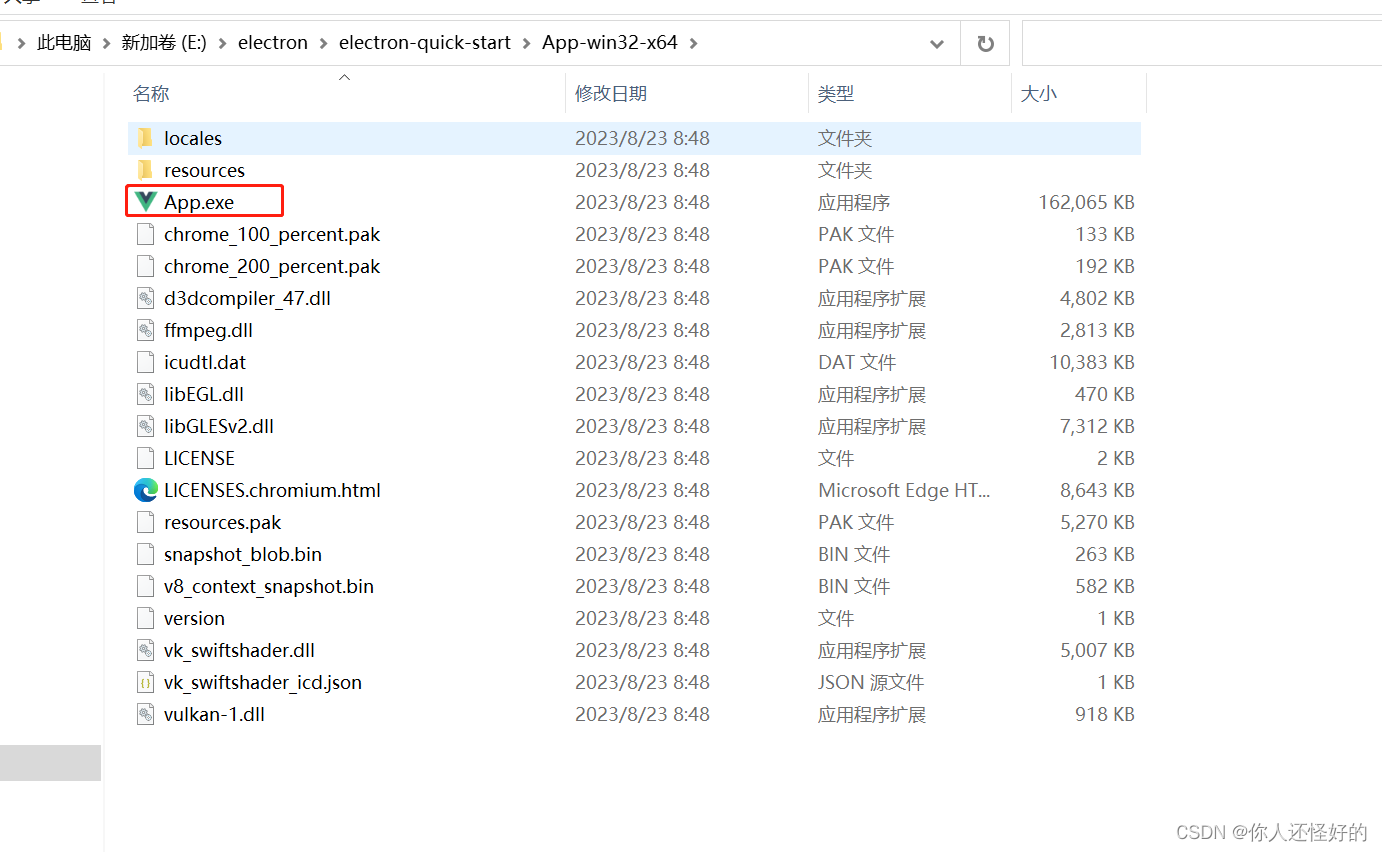1382x852 pixels.
Task: Click the 162,065 KB size cell
Action: pos(1086,202)
